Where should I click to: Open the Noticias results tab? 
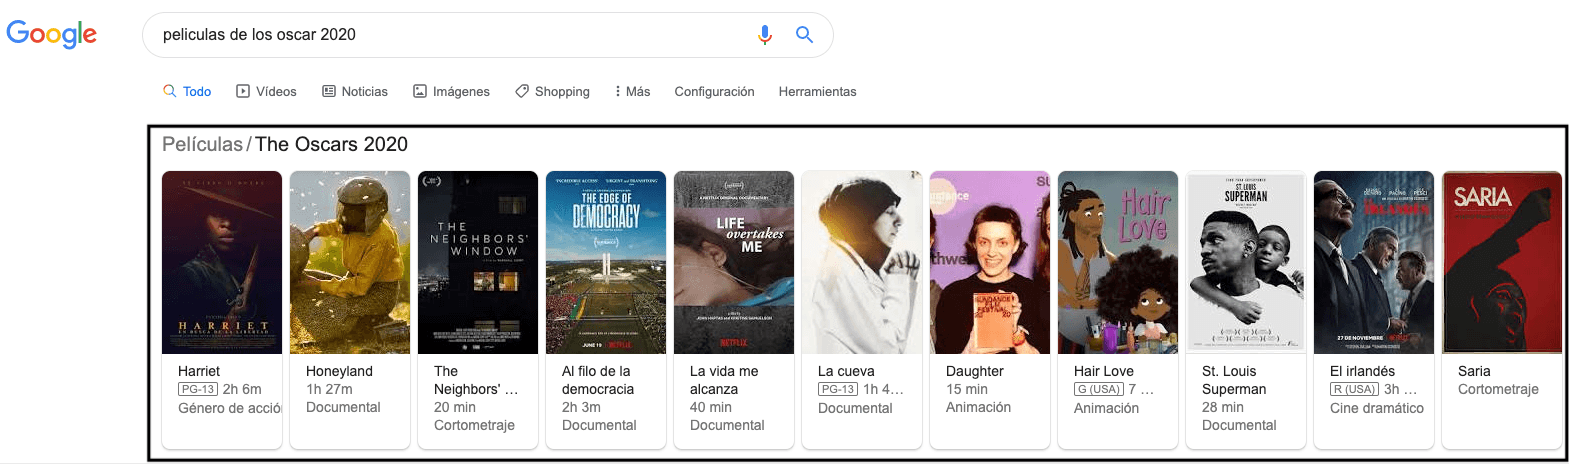tap(355, 91)
